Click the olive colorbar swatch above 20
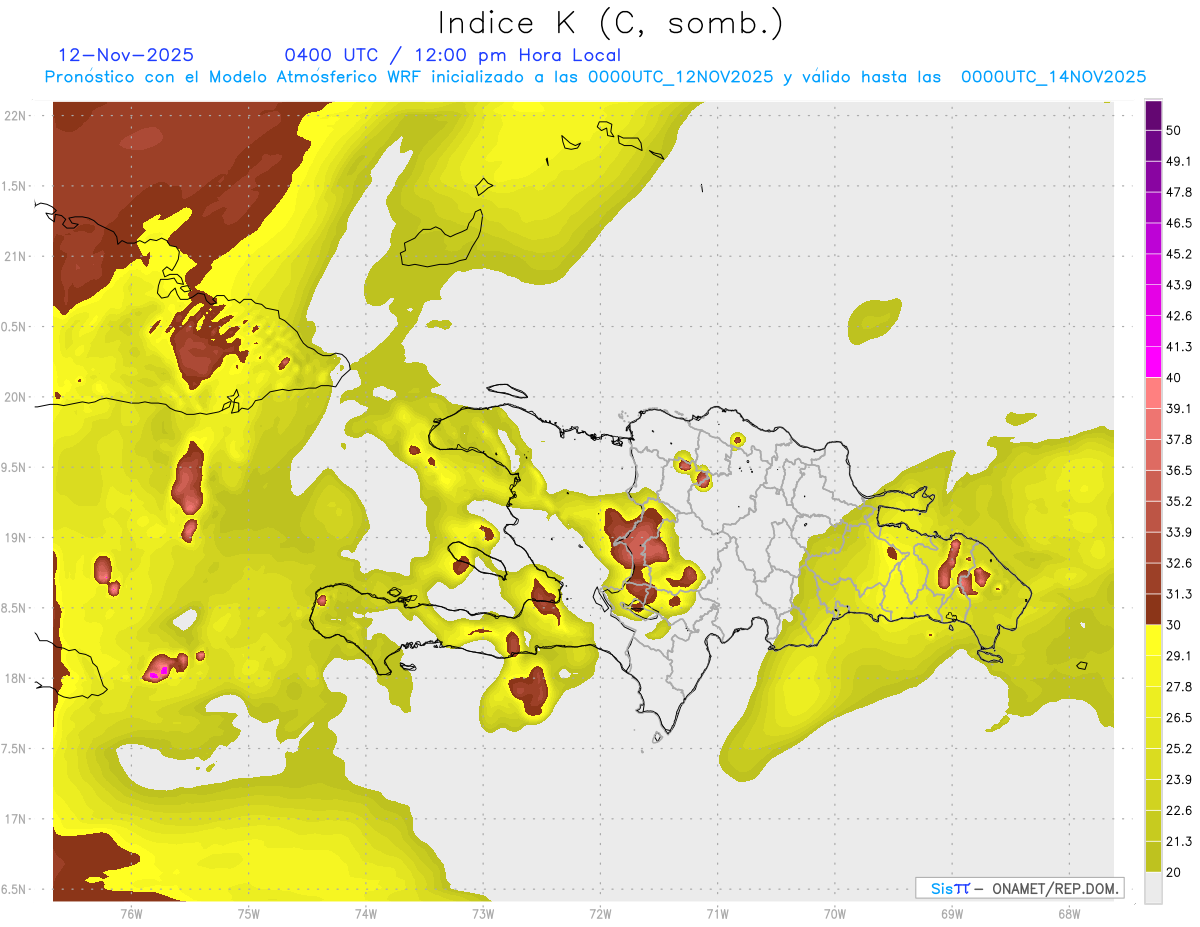This screenshot has height=927, width=1200. pos(1154,856)
